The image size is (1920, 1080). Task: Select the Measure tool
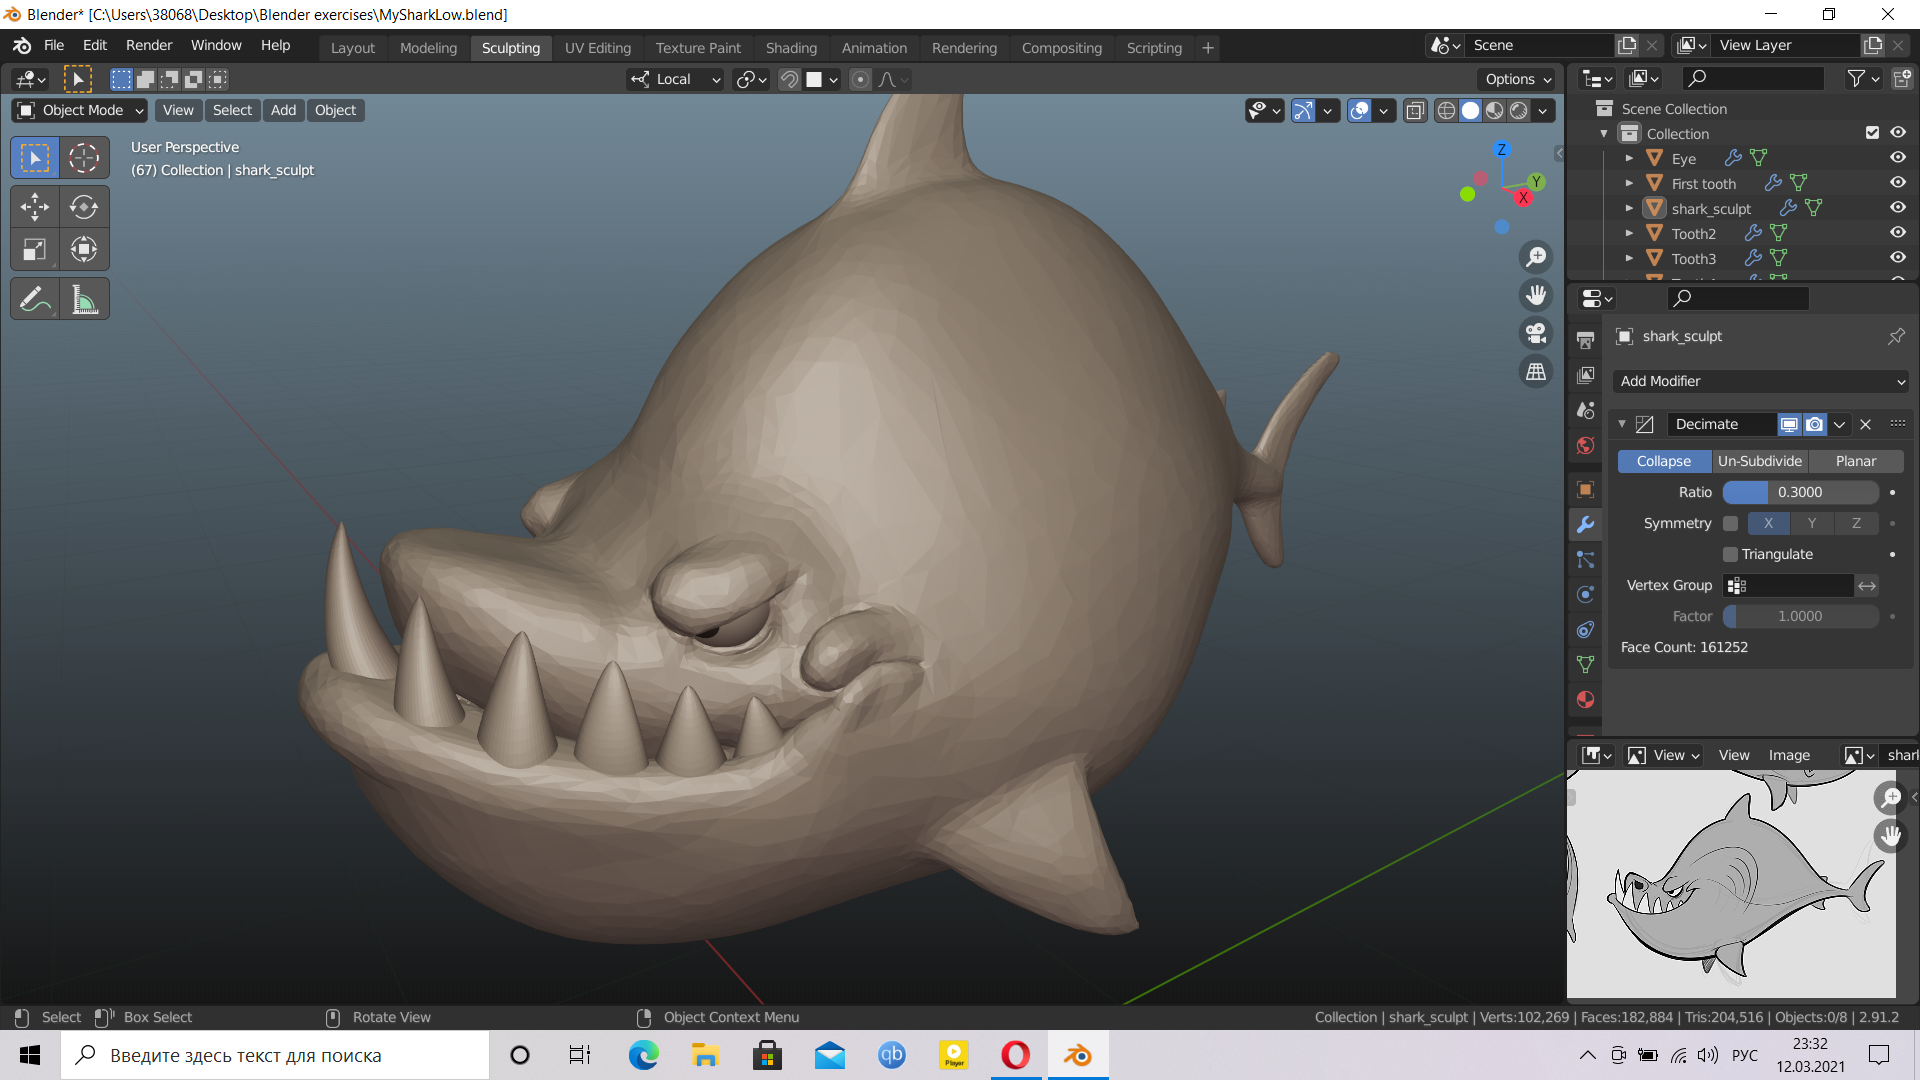84,298
